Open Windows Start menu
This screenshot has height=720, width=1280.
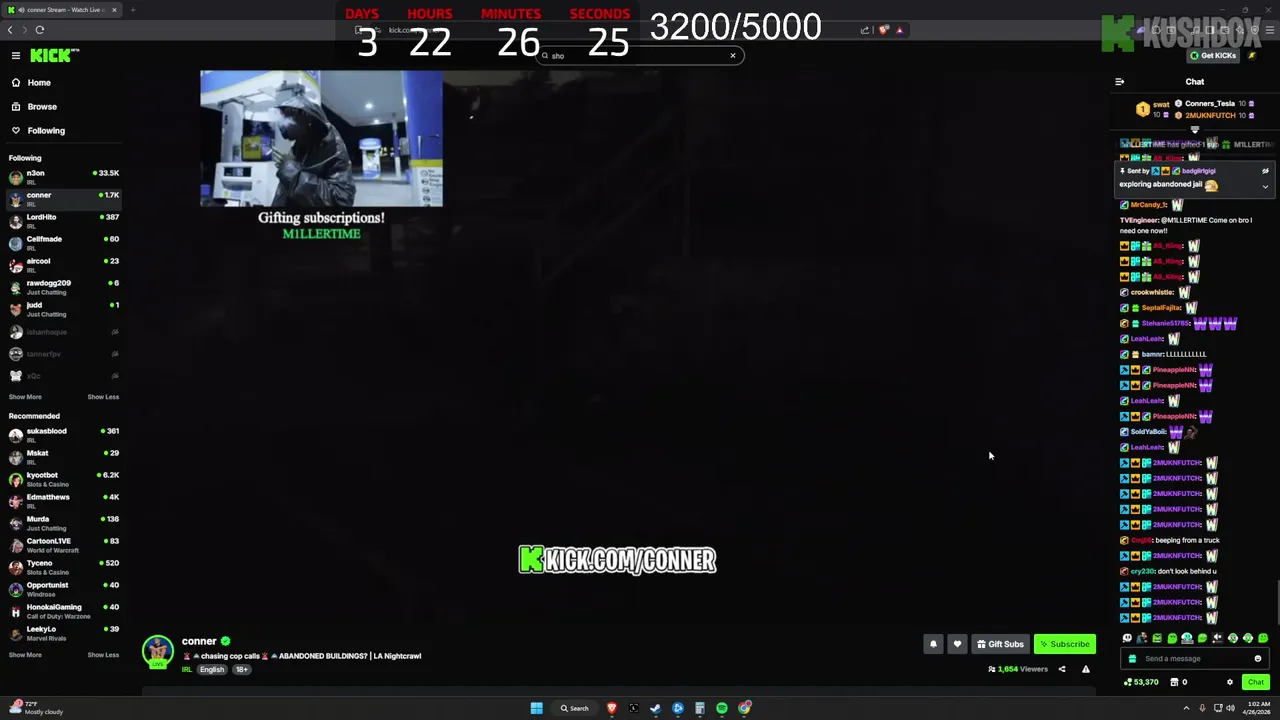click(x=537, y=708)
